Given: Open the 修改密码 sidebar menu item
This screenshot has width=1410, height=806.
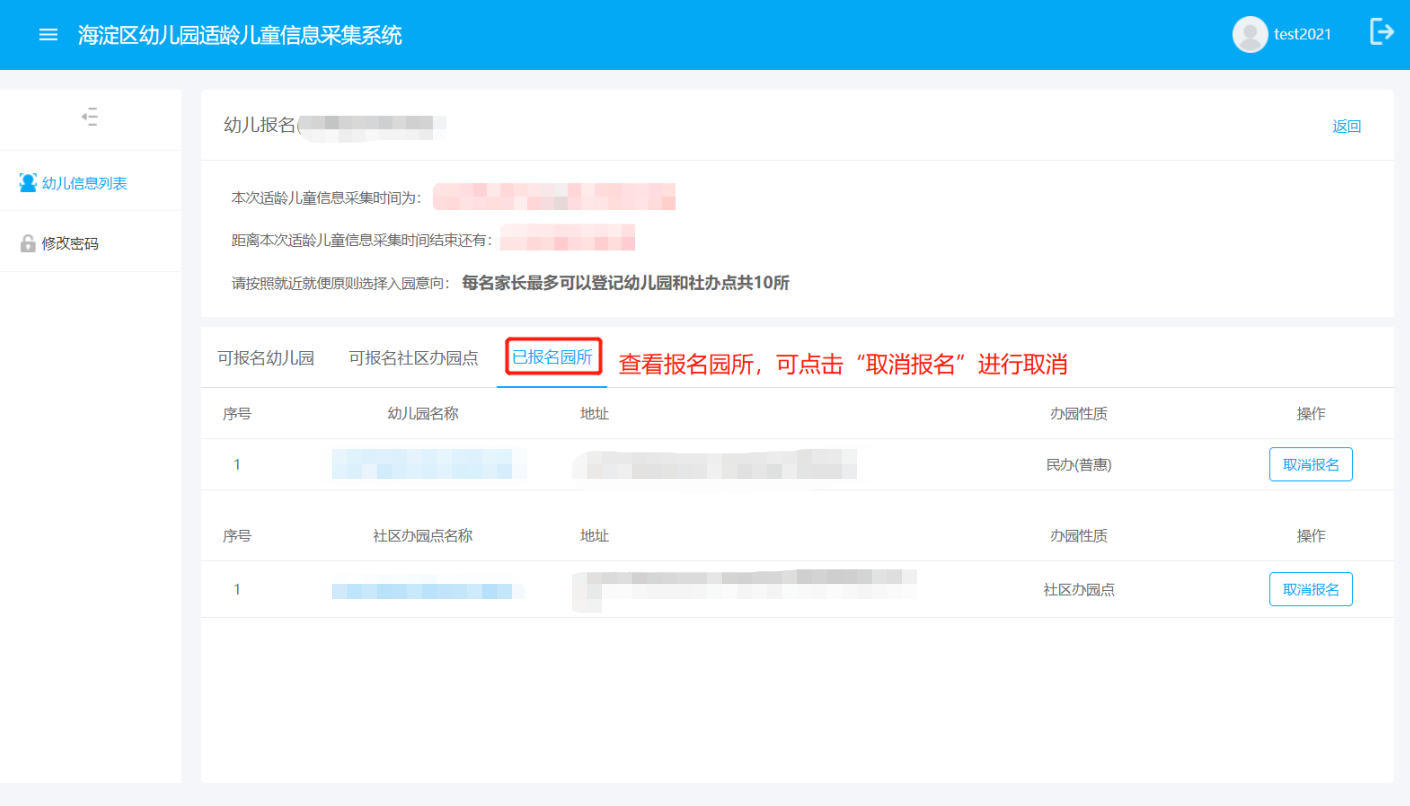Looking at the screenshot, I should pos(70,243).
